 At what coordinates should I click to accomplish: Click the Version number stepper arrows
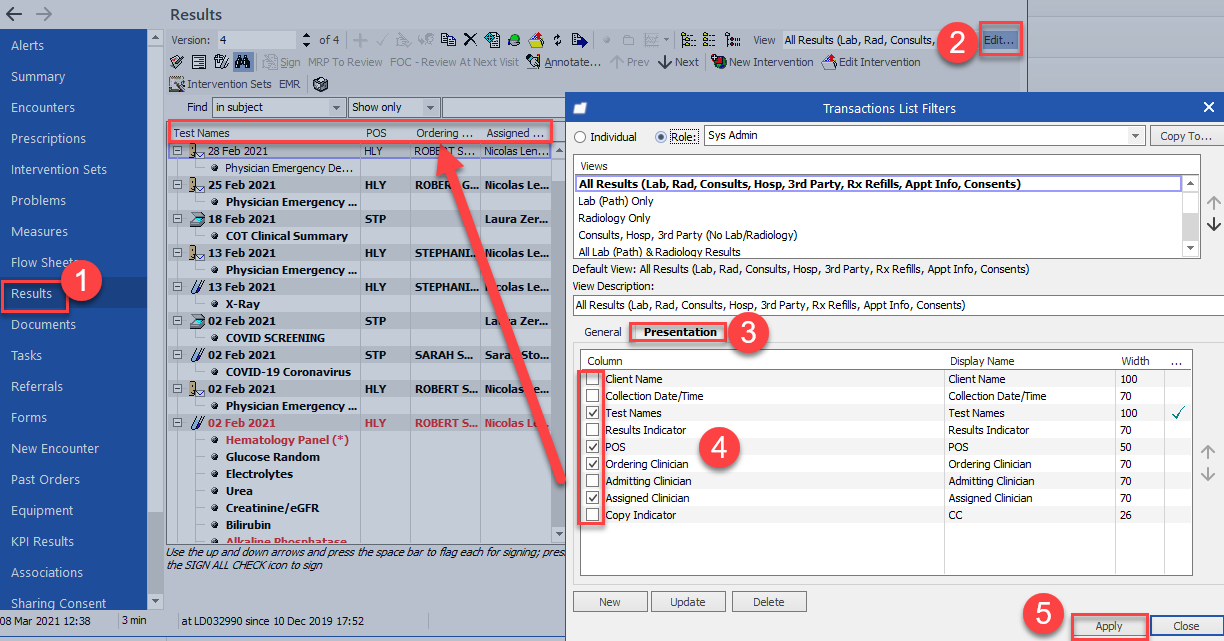click(x=304, y=40)
